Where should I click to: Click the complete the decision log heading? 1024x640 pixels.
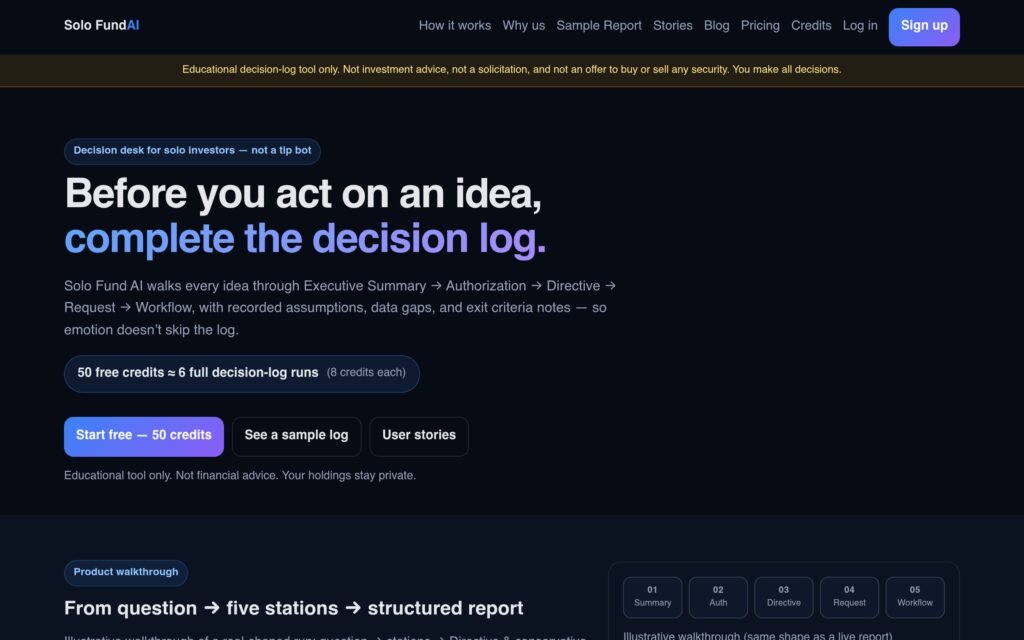pyautogui.click(x=305, y=238)
